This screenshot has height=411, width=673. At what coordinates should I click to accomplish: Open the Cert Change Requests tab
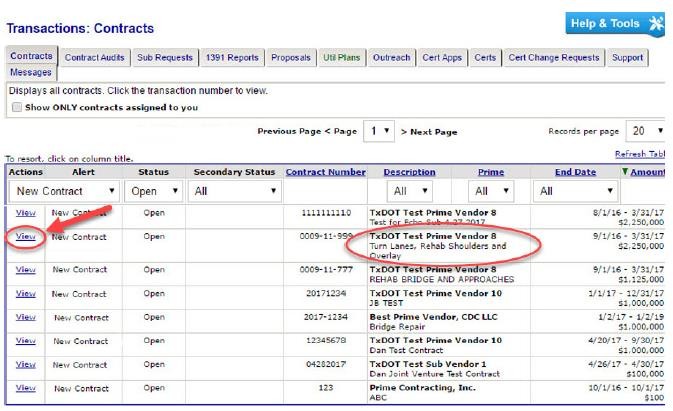[553, 58]
